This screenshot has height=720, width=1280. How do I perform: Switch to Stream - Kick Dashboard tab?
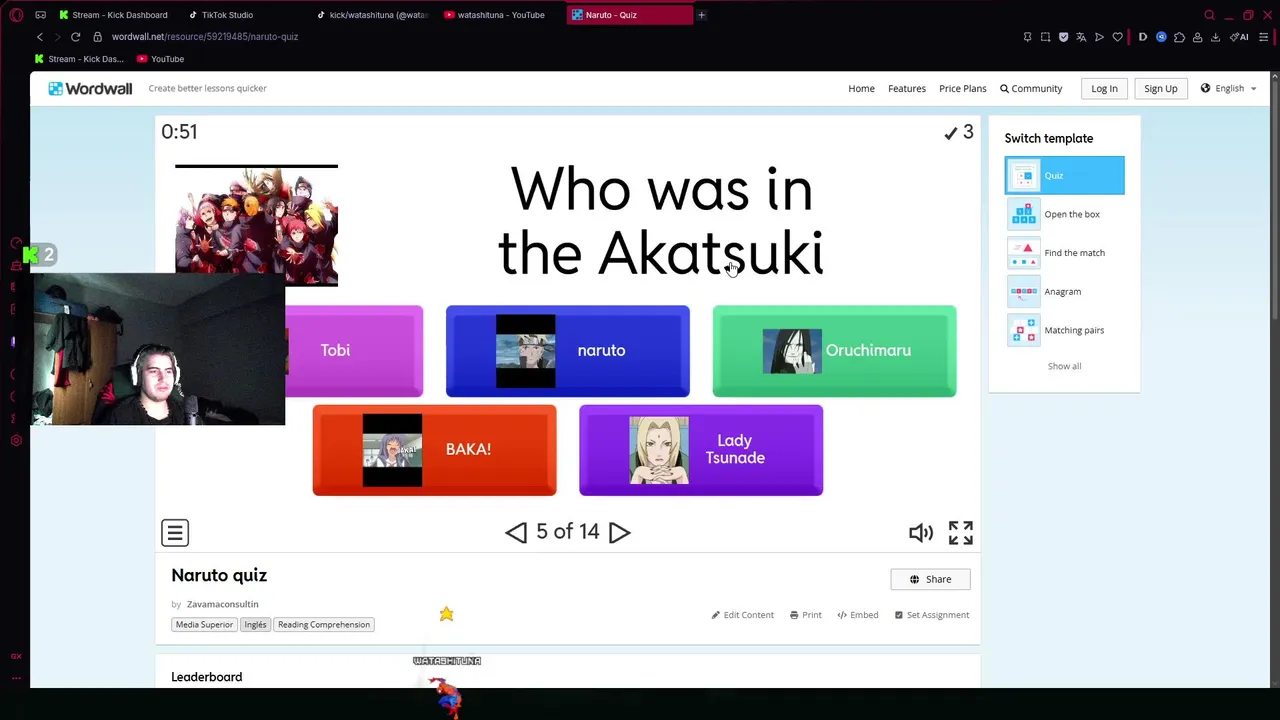click(113, 15)
